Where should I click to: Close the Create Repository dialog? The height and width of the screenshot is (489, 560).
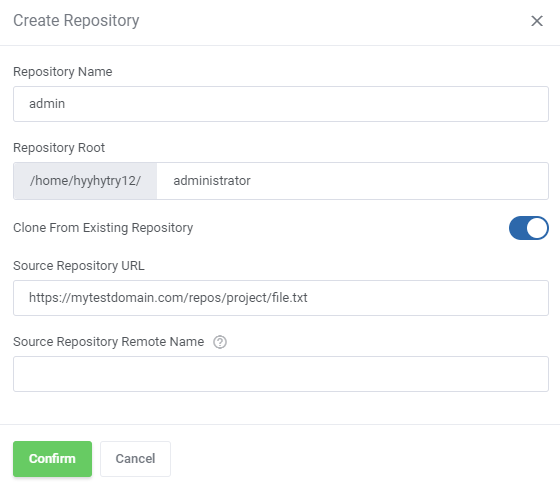(x=537, y=21)
